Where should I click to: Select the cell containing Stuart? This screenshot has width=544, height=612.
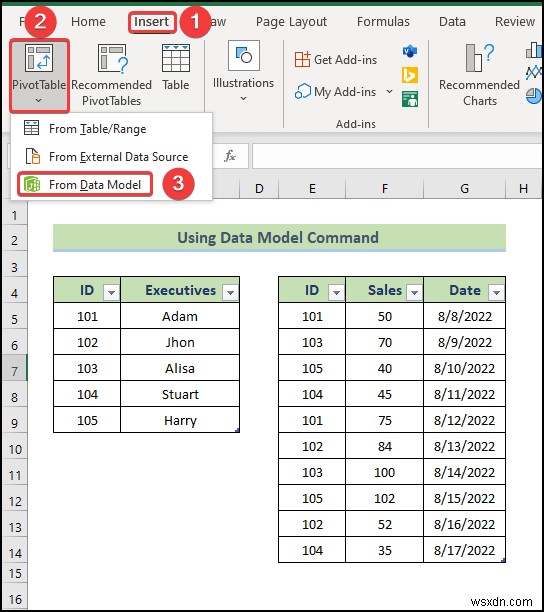180,394
